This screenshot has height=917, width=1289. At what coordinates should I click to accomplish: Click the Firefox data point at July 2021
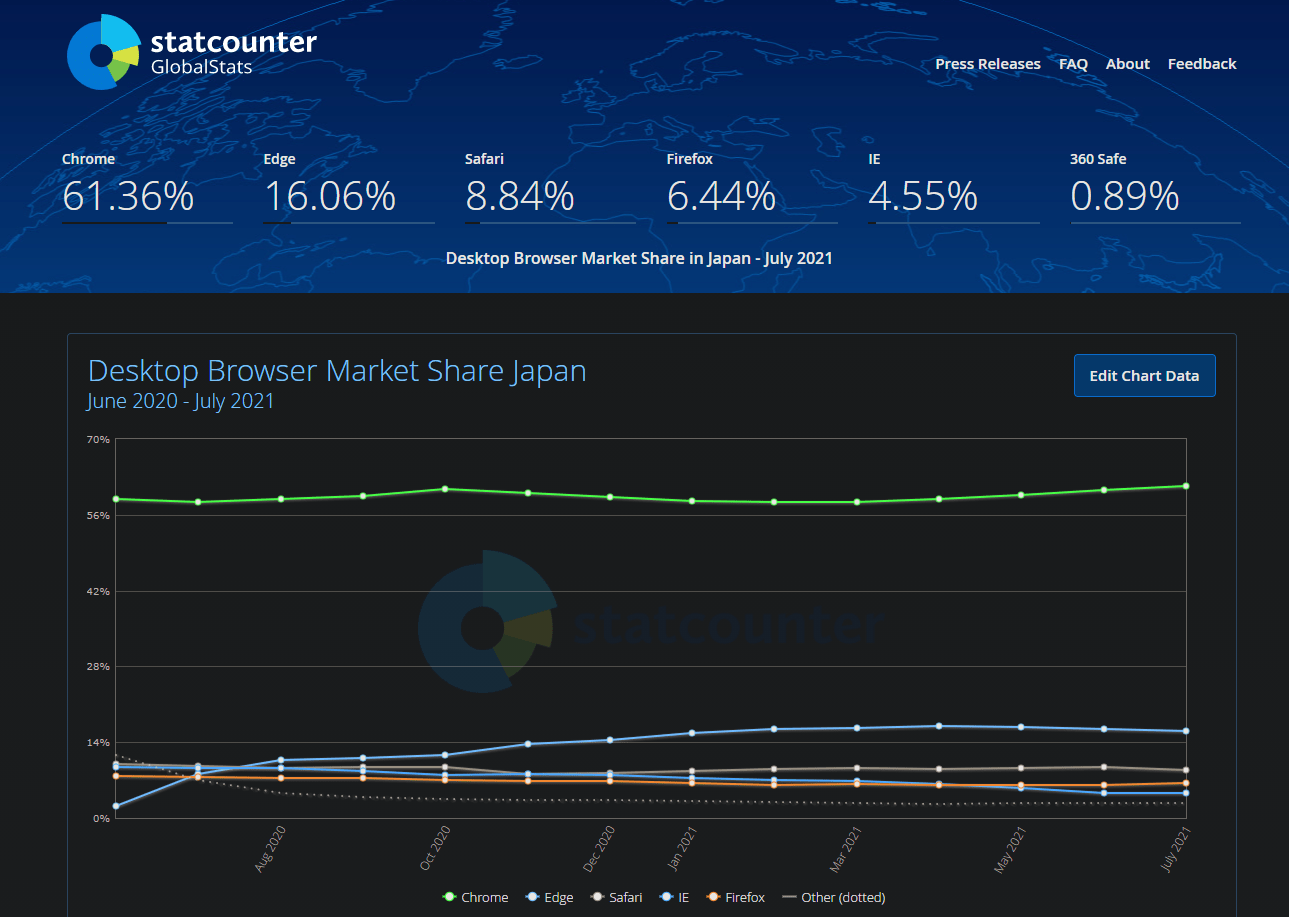(x=1186, y=783)
